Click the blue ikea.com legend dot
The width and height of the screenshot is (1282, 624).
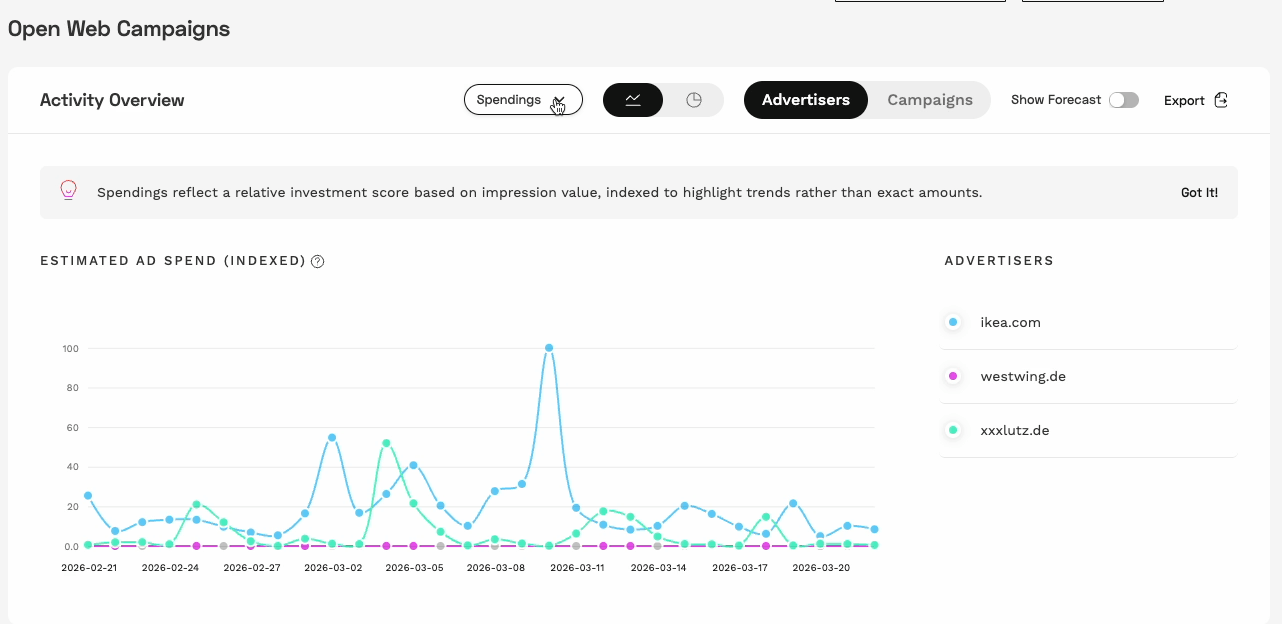point(951,322)
